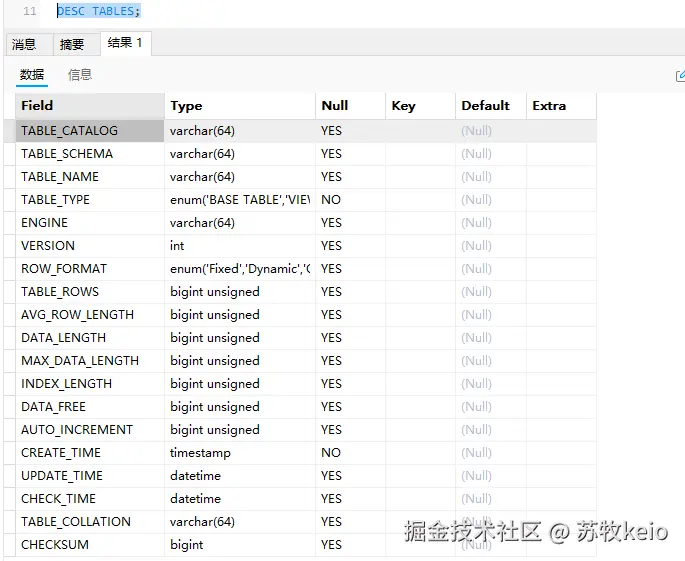Open the 数据 sub-tab

32,75
